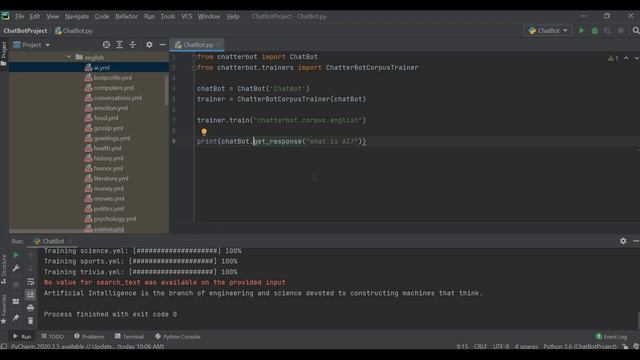
Task: Toggle scroll to end icon in Run console
Action: click(x=30, y=294)
